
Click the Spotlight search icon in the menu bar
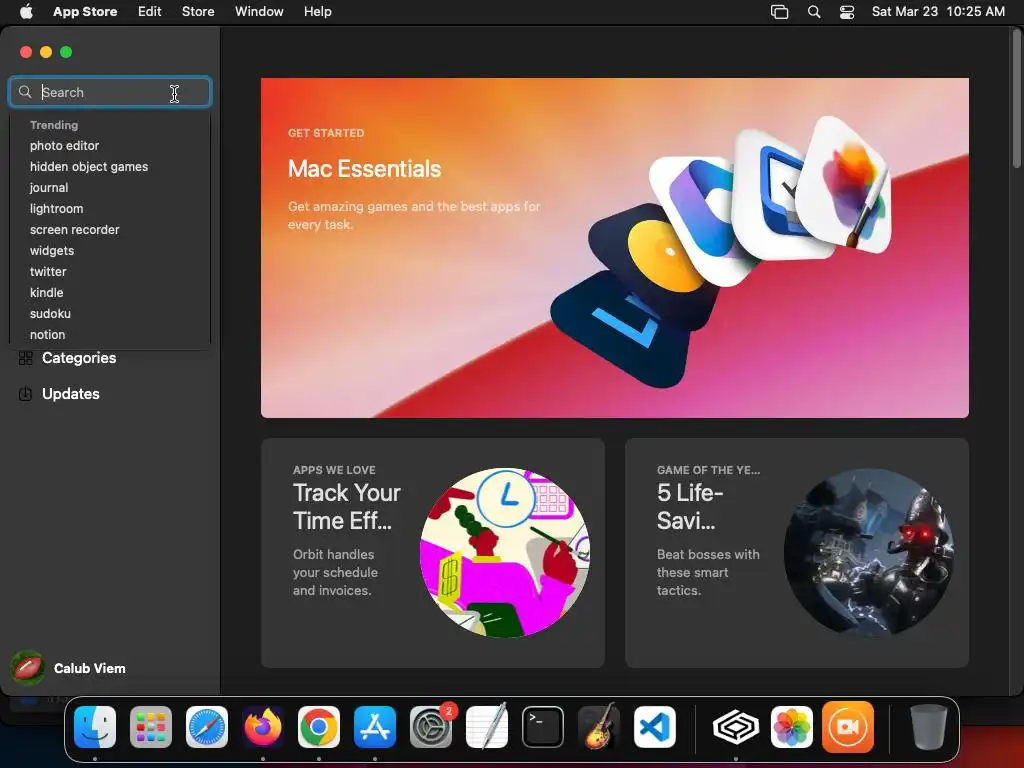click(x=814, y=11)
